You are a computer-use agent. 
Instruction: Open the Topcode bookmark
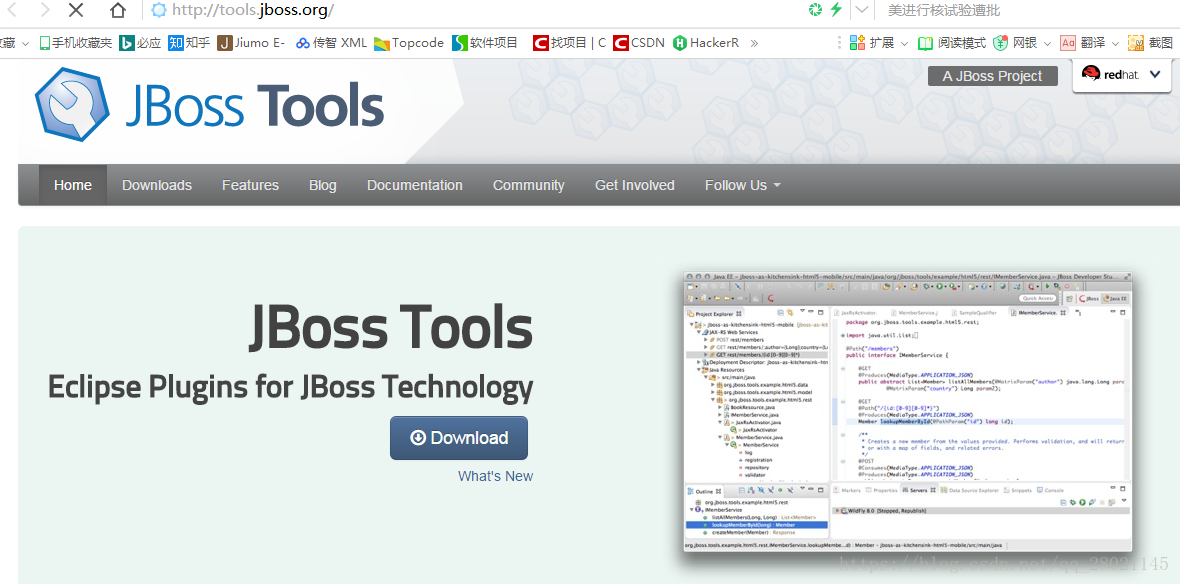pos(409,43)
